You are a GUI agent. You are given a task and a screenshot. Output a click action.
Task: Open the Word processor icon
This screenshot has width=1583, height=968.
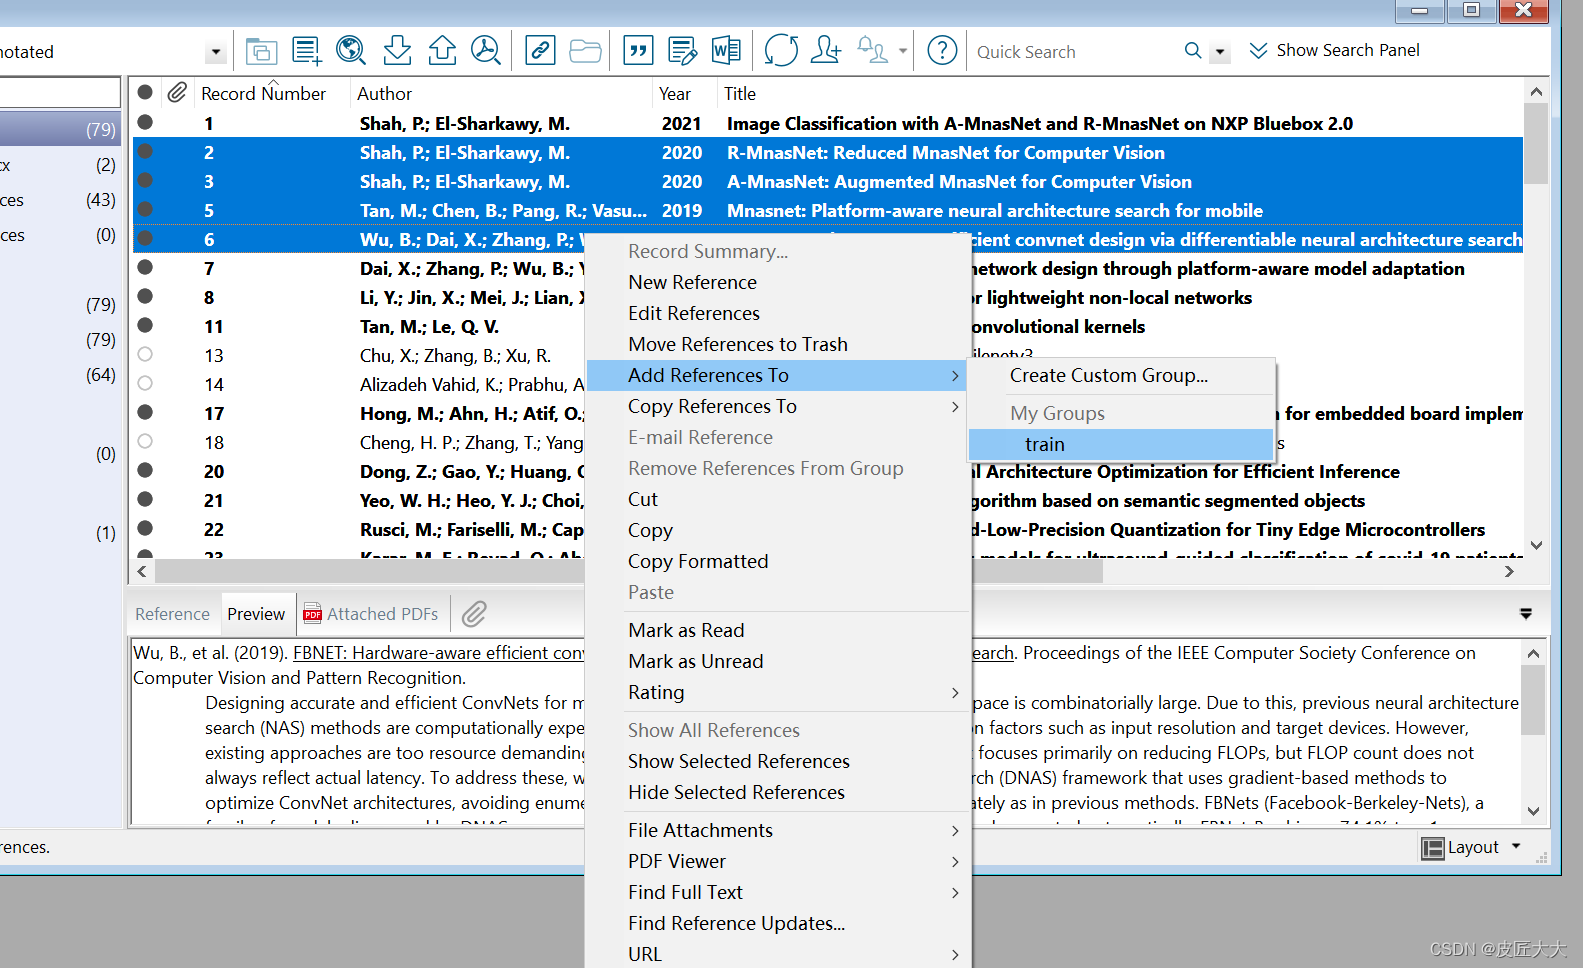[726, 50]
